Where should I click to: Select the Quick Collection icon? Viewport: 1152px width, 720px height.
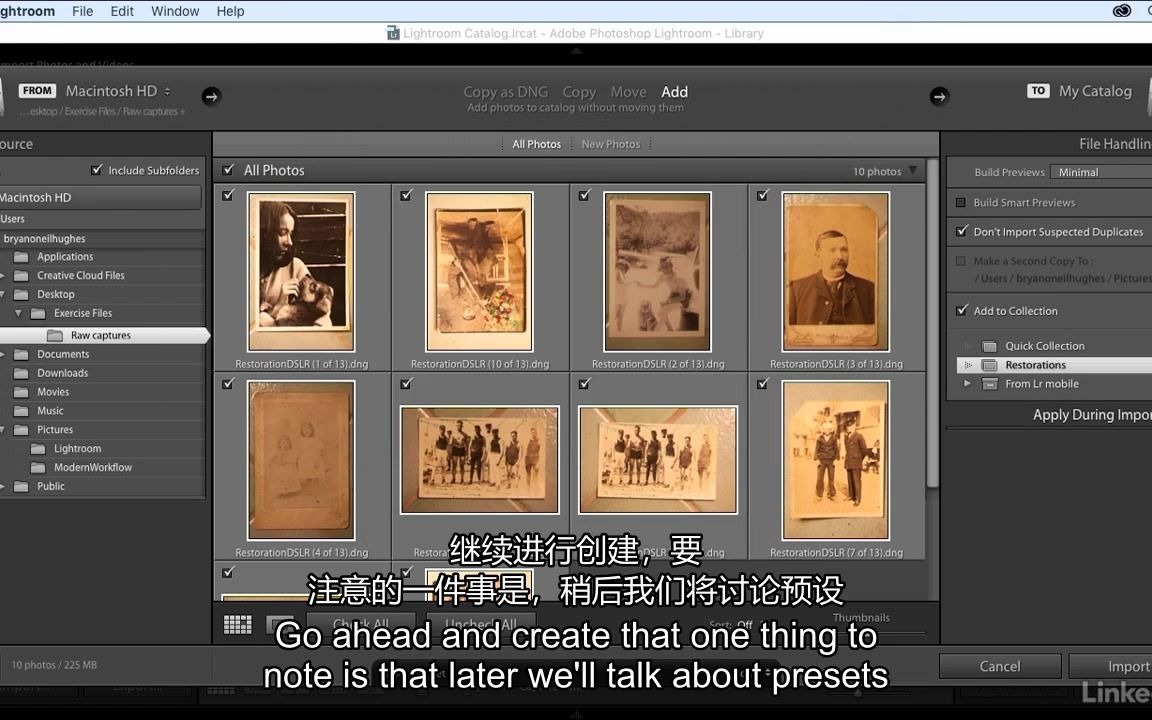click(x=991, y=345)
